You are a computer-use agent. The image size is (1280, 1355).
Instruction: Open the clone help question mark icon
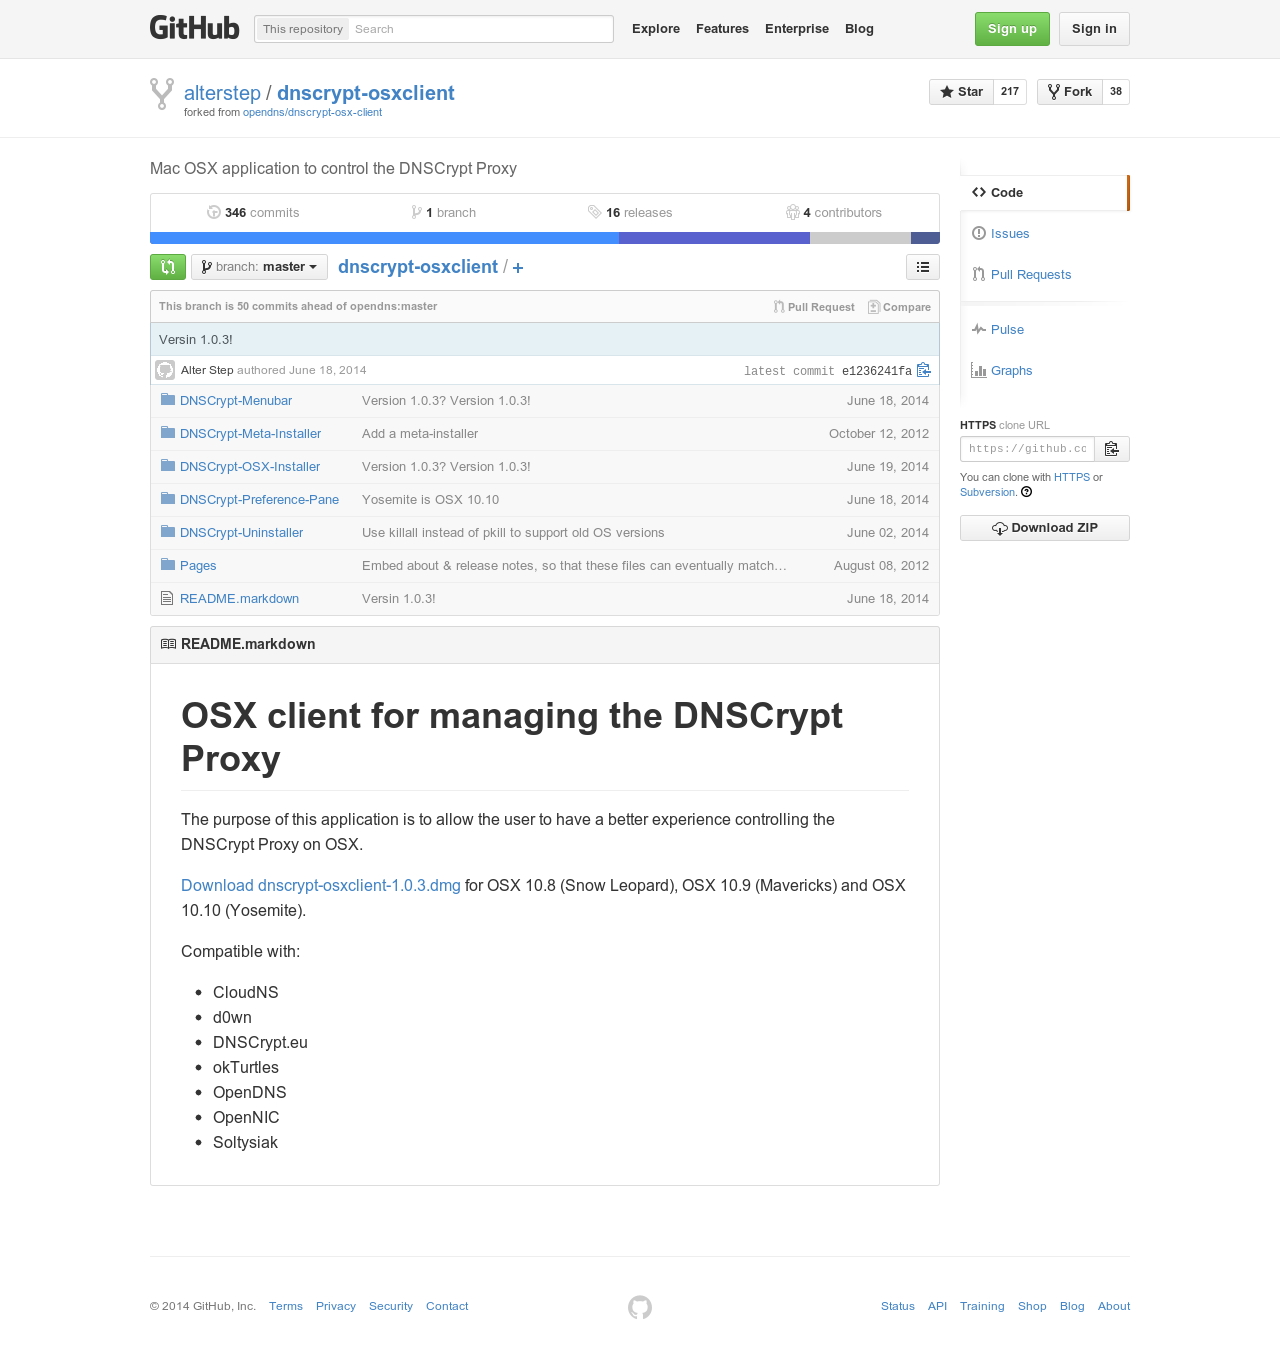point(1026,492)
